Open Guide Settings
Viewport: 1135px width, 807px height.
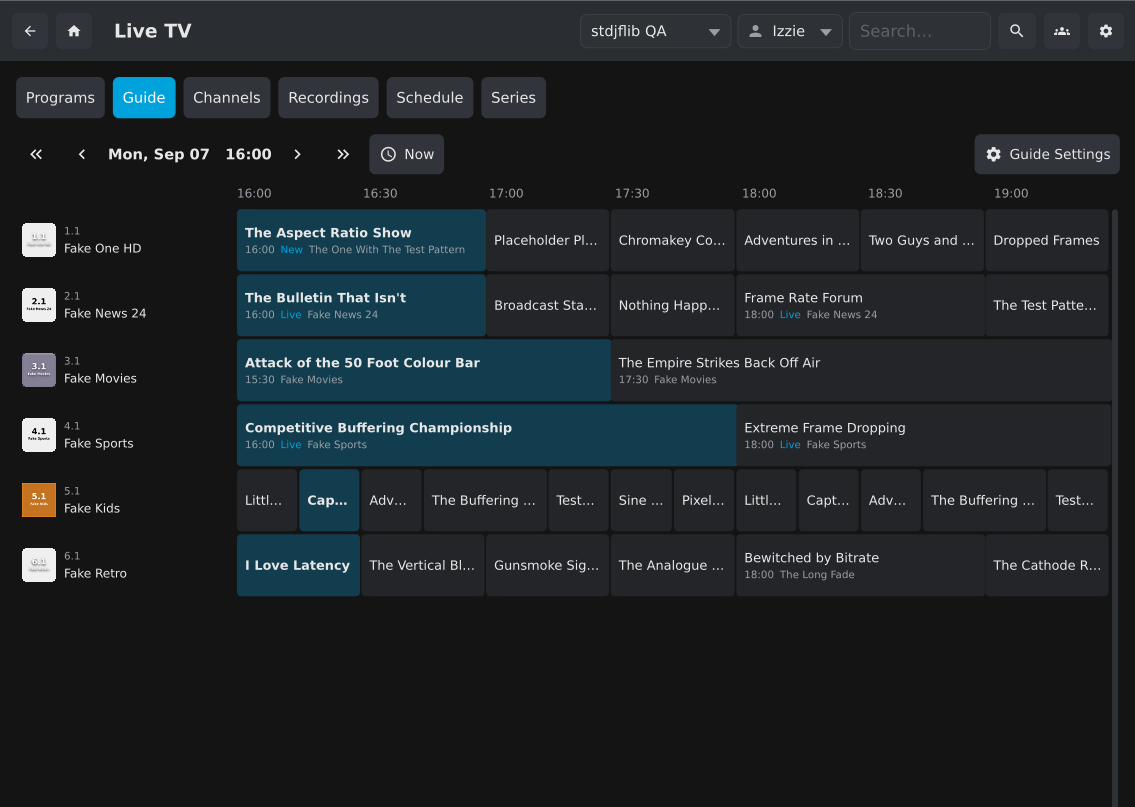pos(1047,154)
